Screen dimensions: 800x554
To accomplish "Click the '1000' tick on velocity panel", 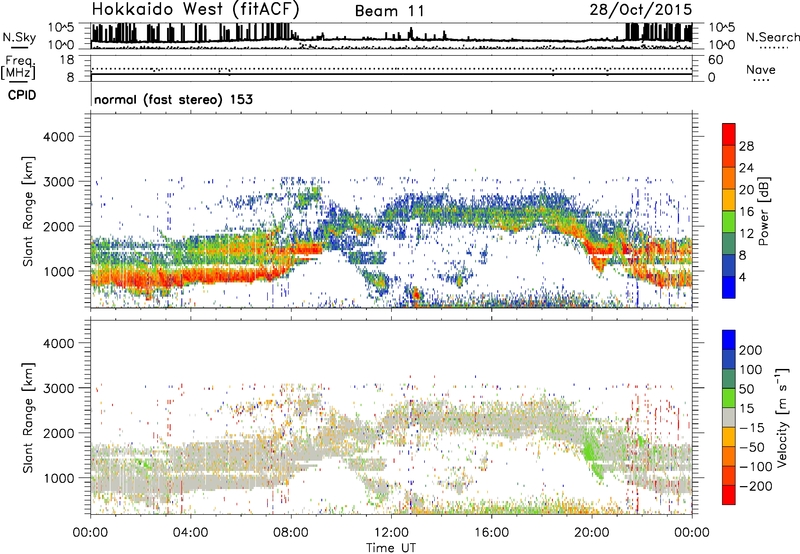I will tap(59, 478).
